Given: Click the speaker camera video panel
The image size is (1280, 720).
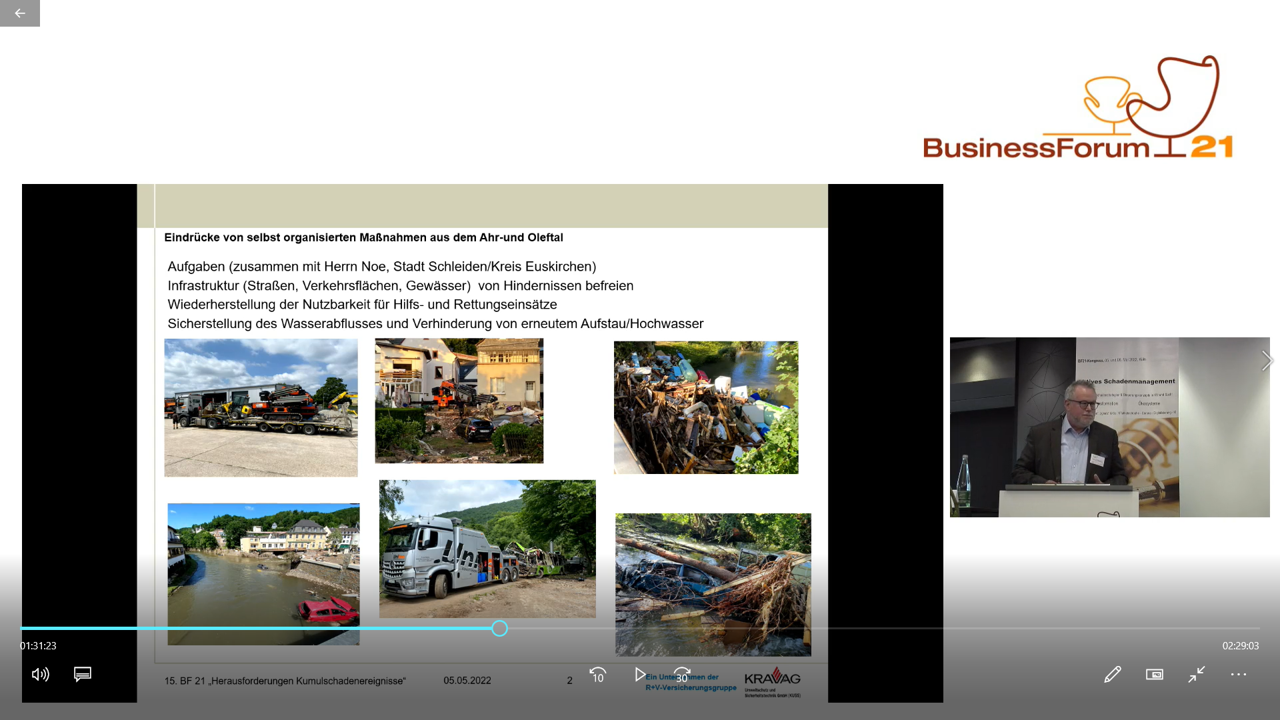Looking at the screenshot, I should click(1109, 427).
